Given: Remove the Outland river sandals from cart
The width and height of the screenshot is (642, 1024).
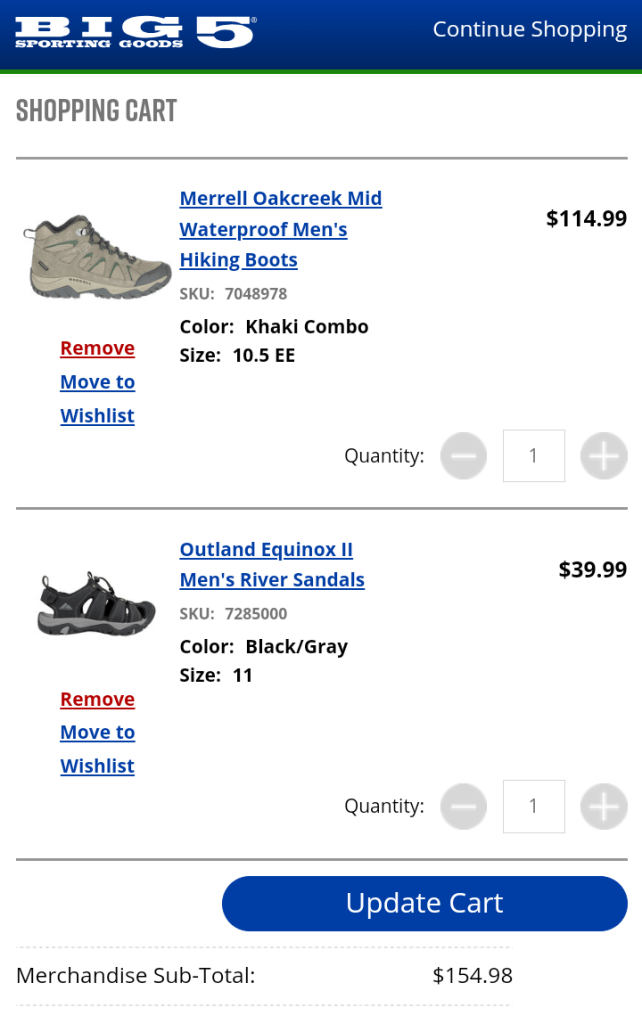Looking at the screenshot, I should (97, 699).
